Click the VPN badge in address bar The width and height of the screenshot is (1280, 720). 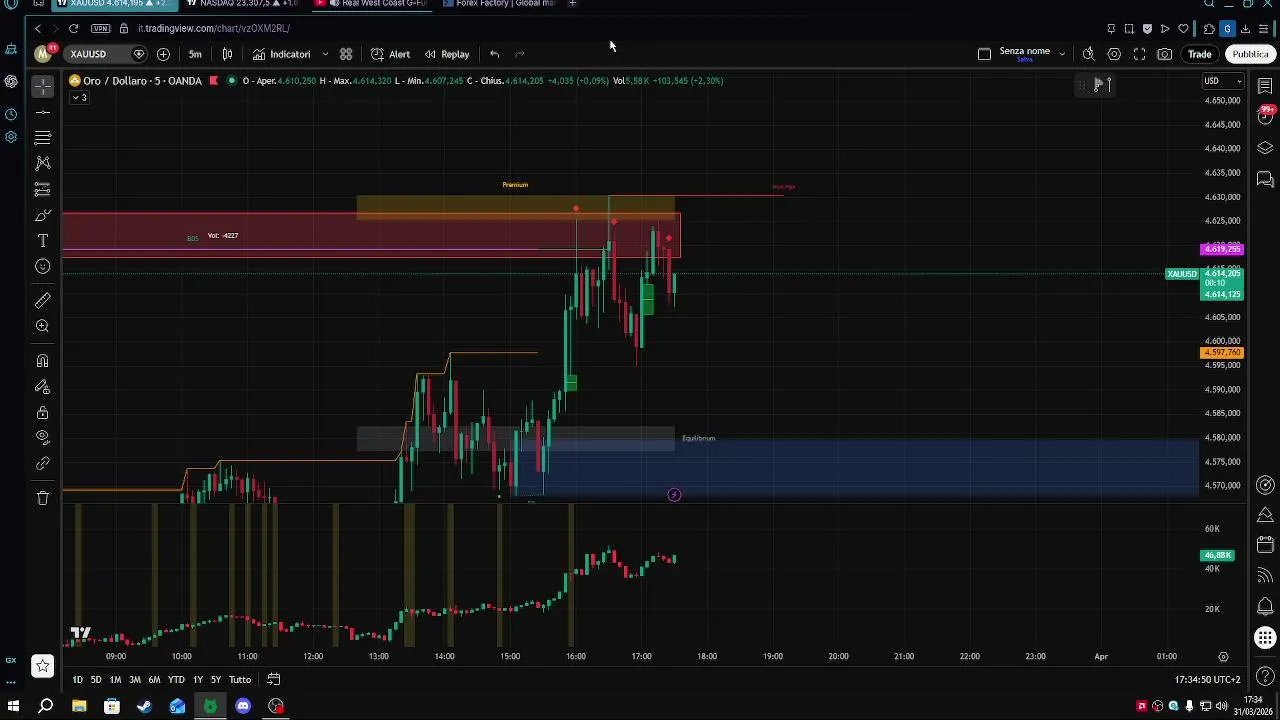click(100, 28)
